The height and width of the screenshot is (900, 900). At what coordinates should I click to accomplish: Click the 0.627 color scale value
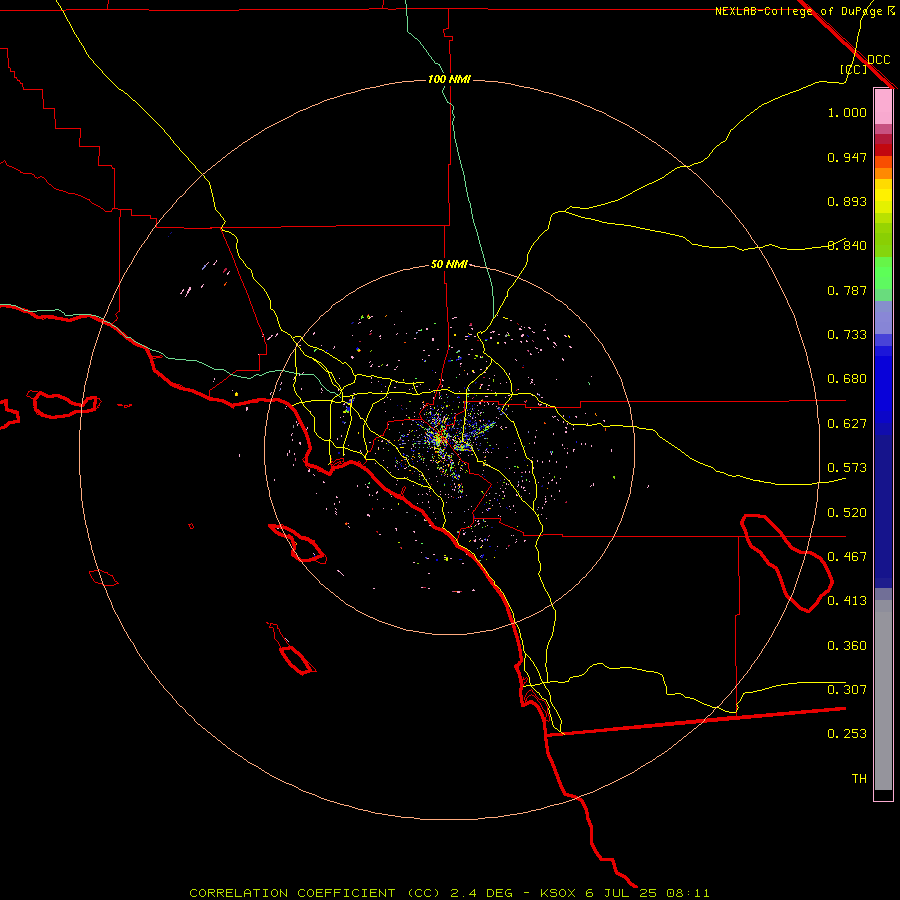tap(847, 424)
